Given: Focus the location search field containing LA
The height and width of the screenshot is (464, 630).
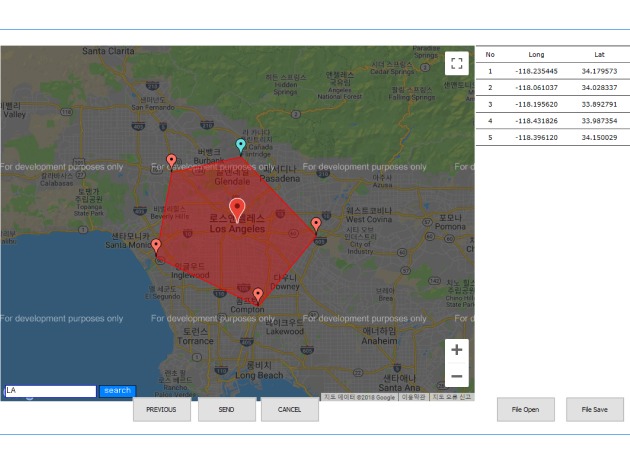Looking at the screenshot, I should pos(50,391).
